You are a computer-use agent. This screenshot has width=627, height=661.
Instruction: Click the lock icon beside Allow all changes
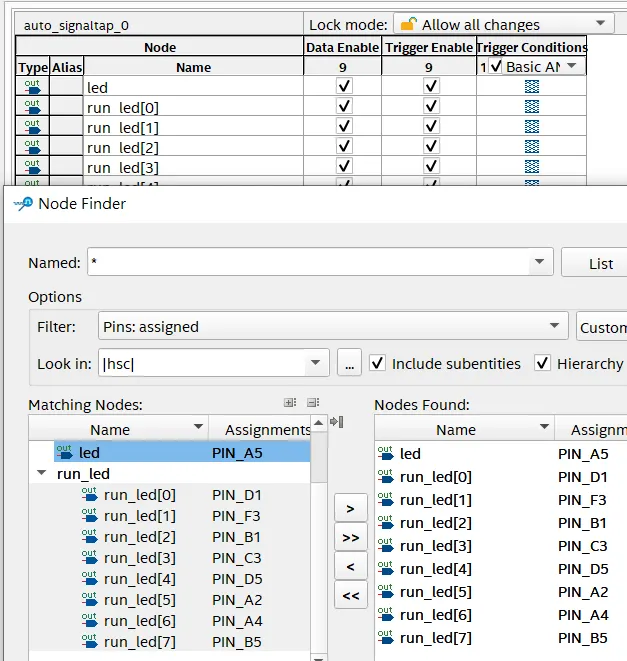click(409, 24)
